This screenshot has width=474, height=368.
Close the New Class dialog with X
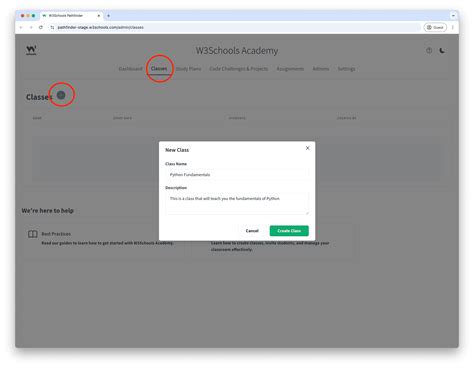click(x=308, y=148)
